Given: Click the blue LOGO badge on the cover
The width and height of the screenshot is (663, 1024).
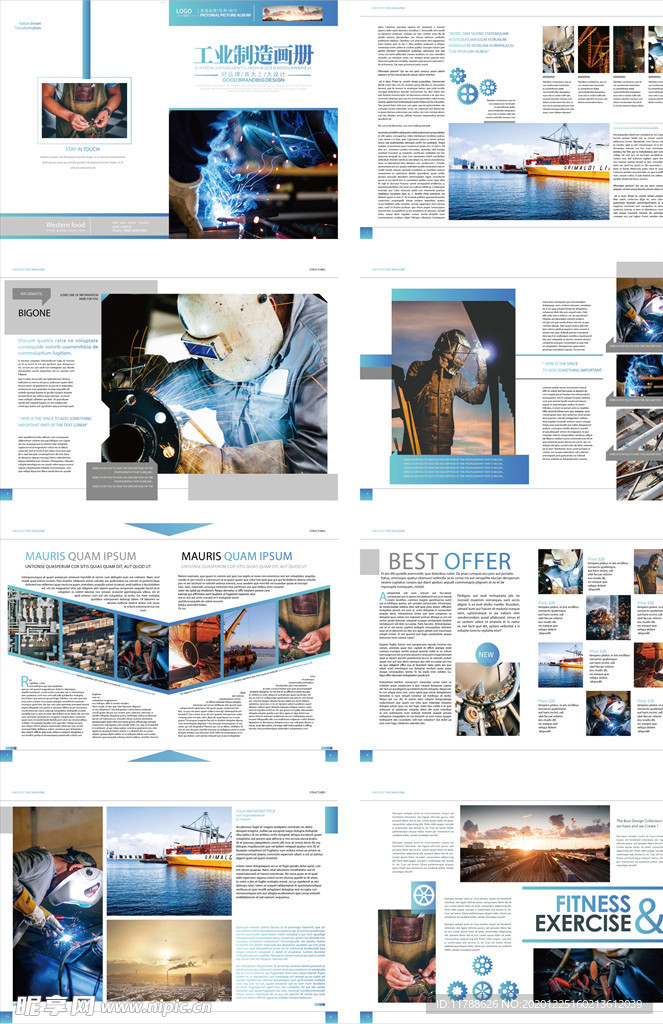Looking at the screenshot, I should click(184, 12).
